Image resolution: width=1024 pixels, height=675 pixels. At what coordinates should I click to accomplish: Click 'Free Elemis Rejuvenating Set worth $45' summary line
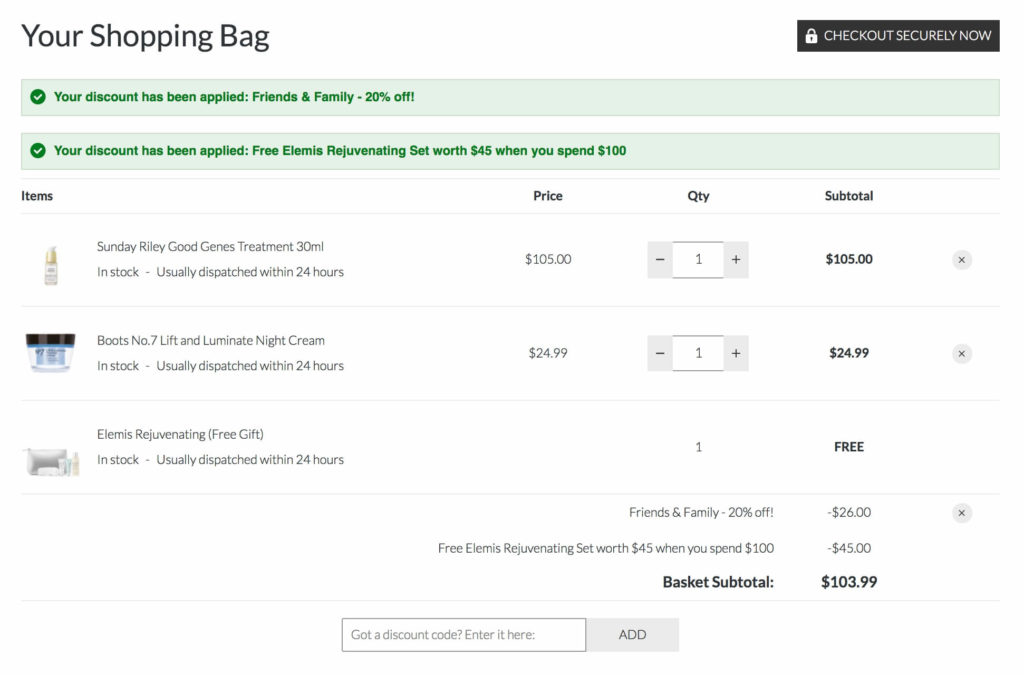(606, 548)
